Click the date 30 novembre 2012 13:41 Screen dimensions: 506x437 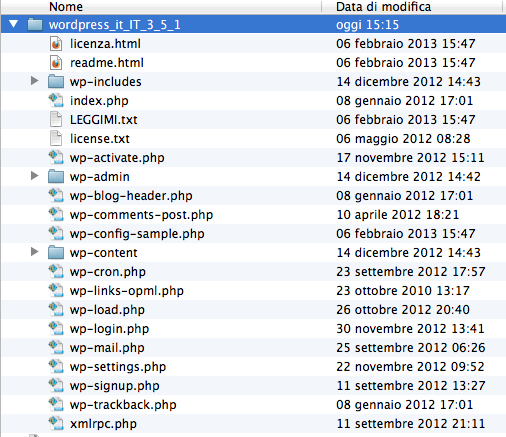pos(410,329)
